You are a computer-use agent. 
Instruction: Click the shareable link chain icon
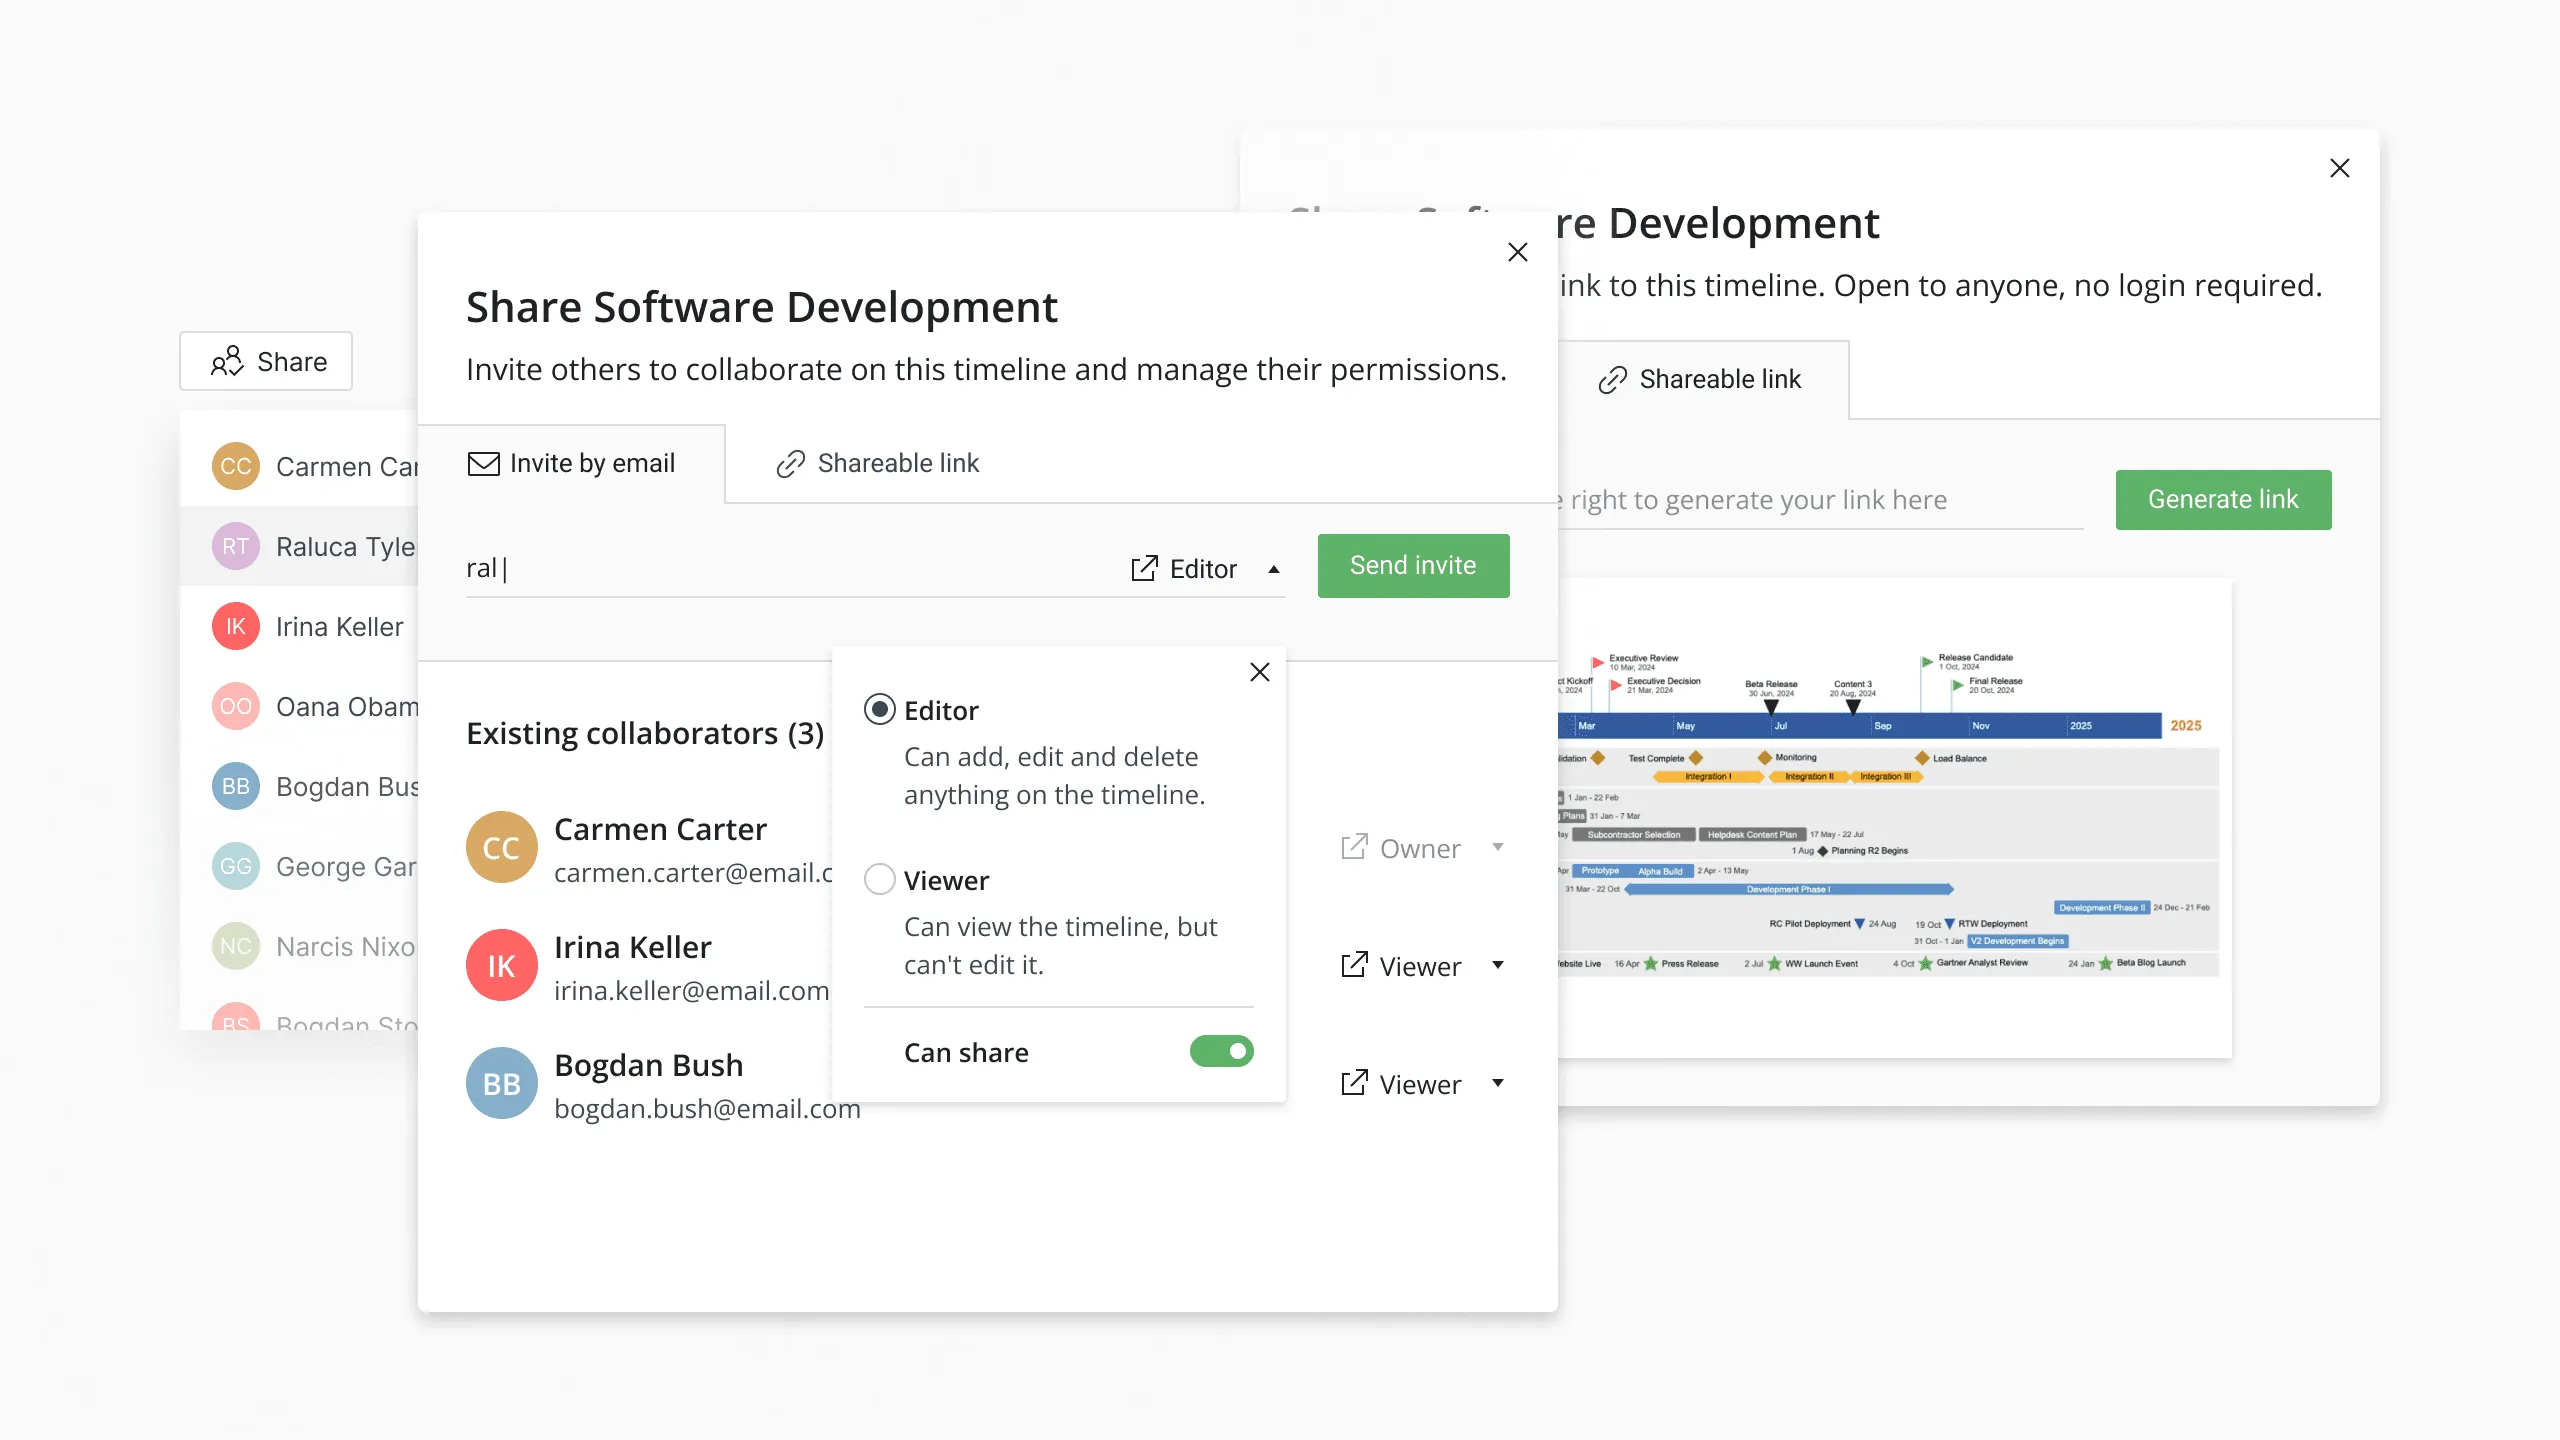point(789,462)
